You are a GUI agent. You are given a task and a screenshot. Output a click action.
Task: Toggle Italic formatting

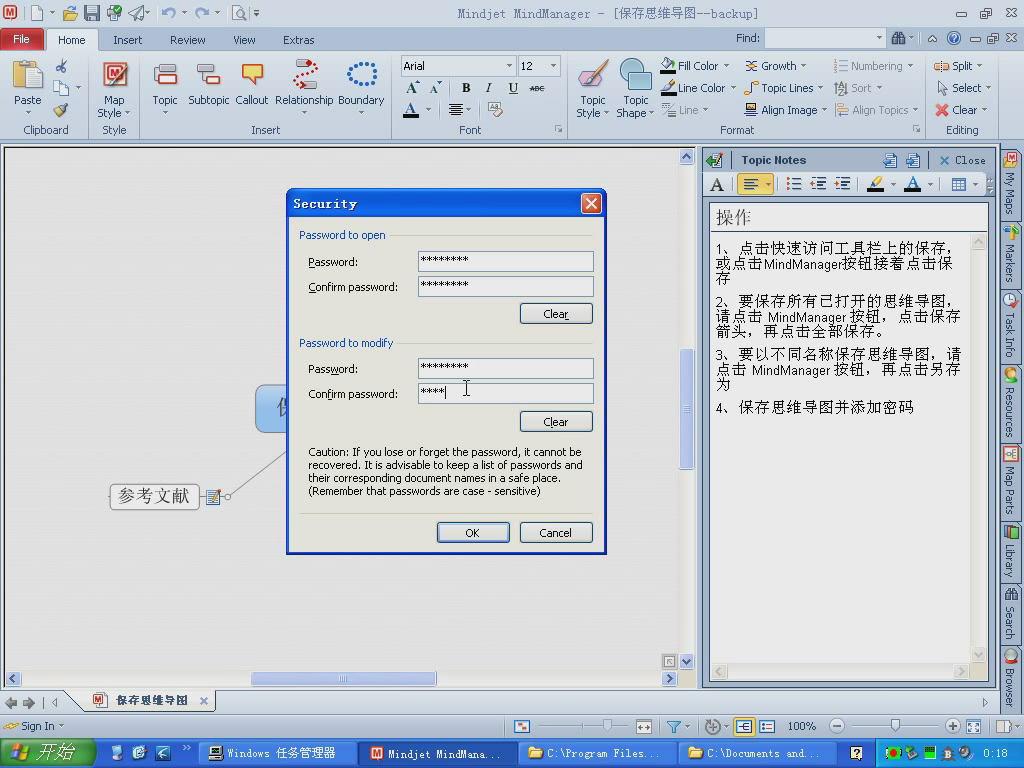tap(488, 88)
